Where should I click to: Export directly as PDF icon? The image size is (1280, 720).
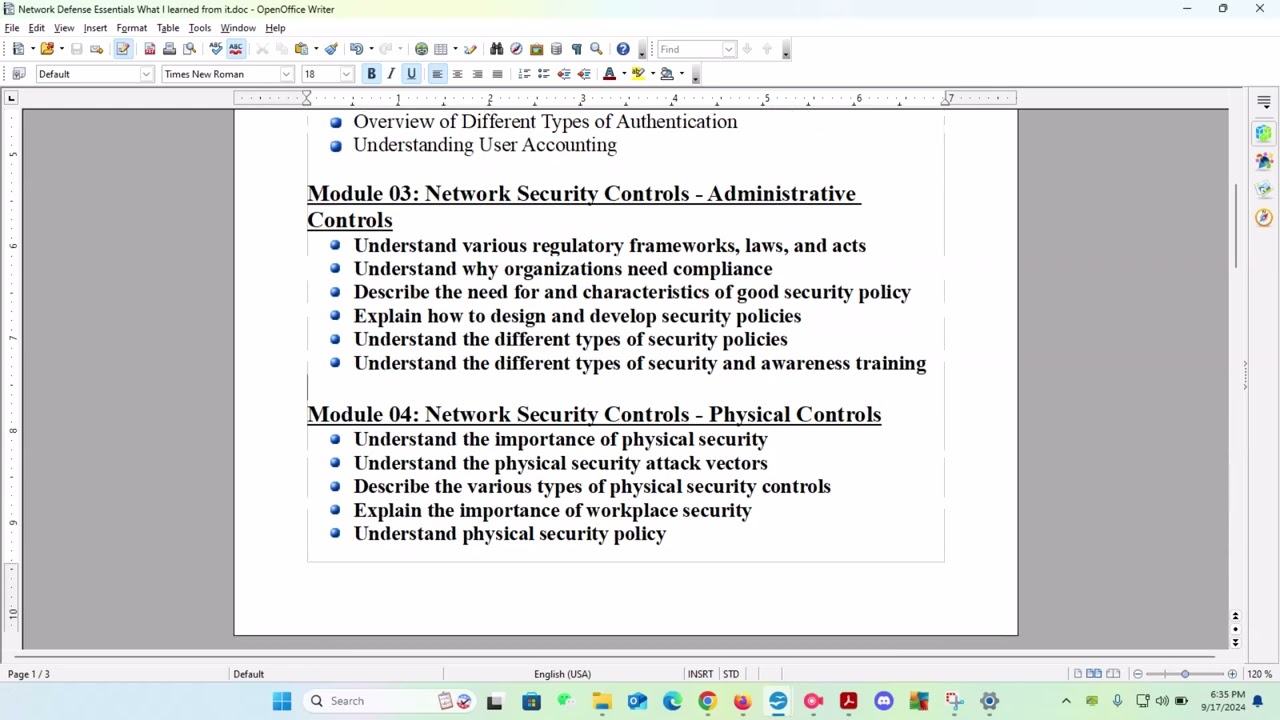[x=150, y=49]
